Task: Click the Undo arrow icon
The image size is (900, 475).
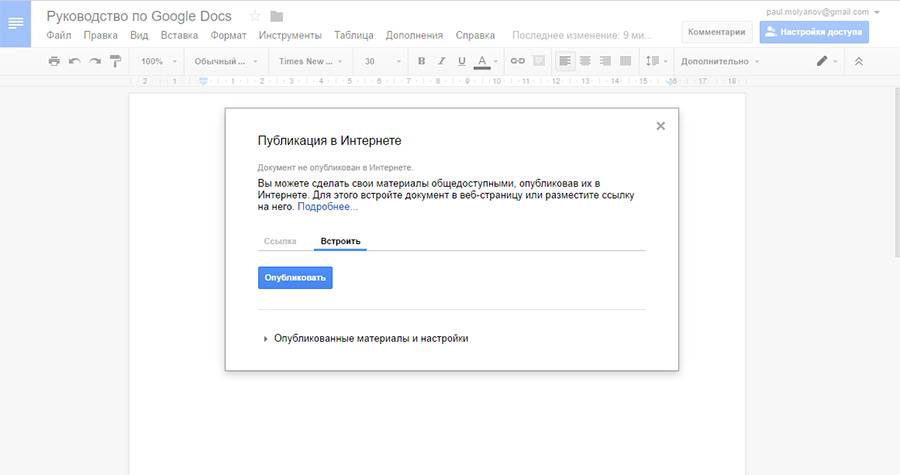Action: [75, 61]
